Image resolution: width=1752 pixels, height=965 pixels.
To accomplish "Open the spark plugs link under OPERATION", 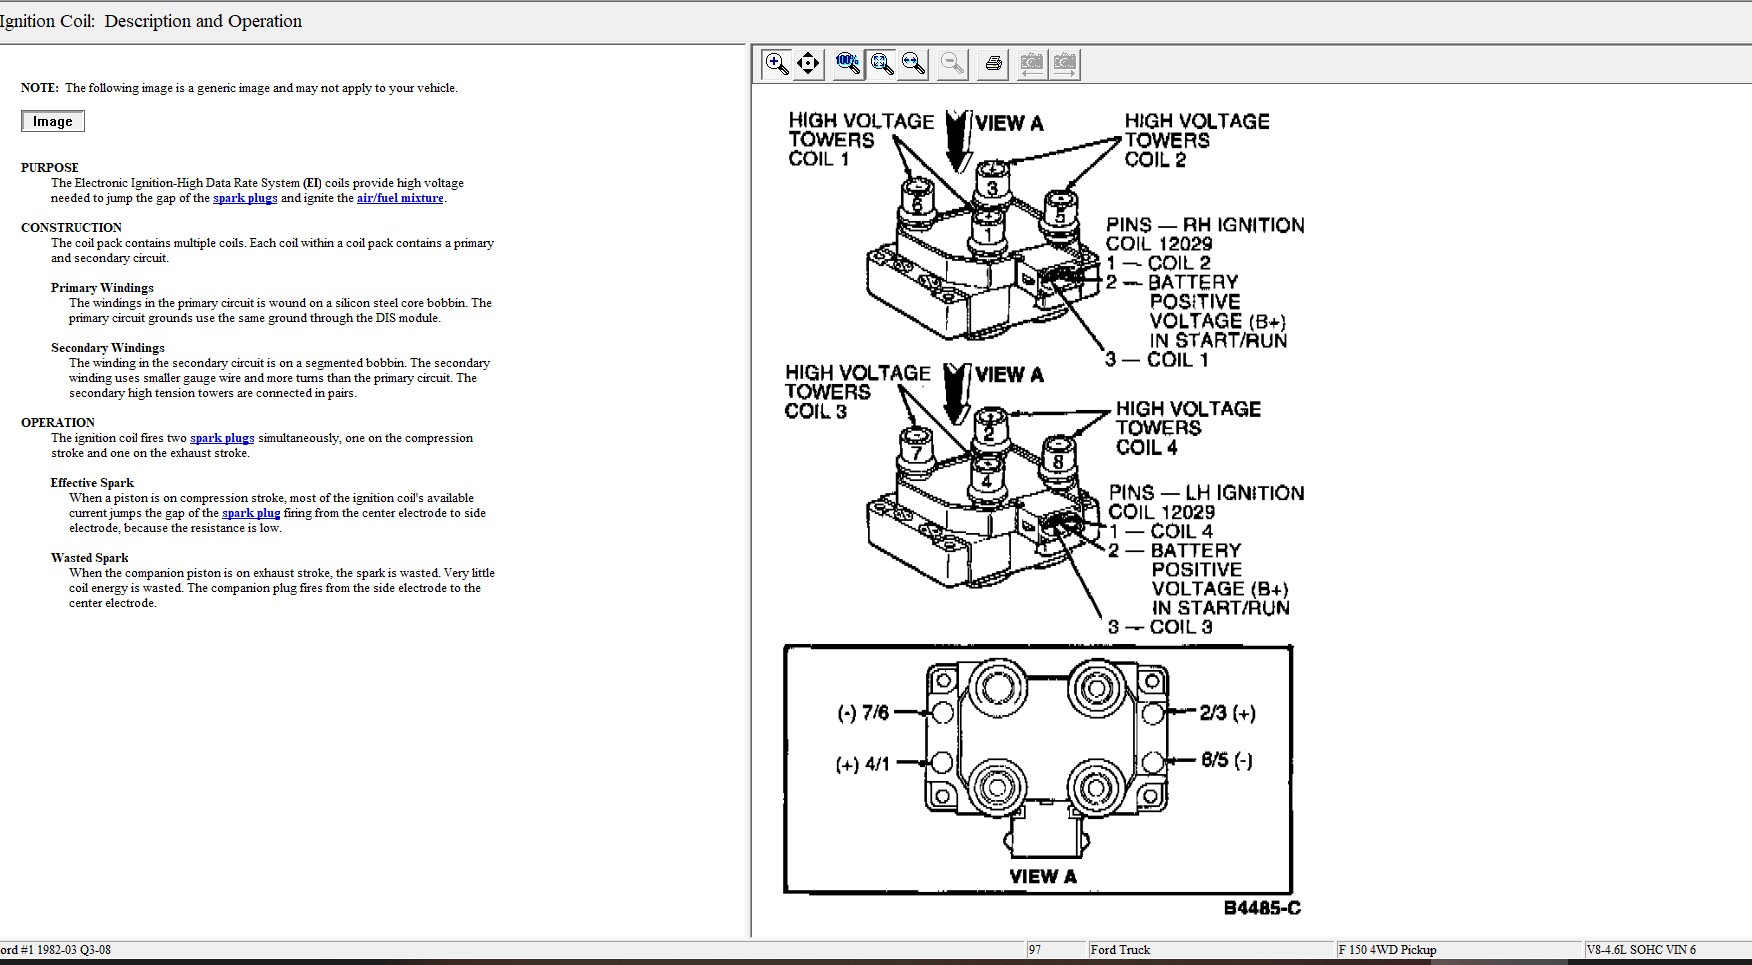I will (x=222, y=438).
